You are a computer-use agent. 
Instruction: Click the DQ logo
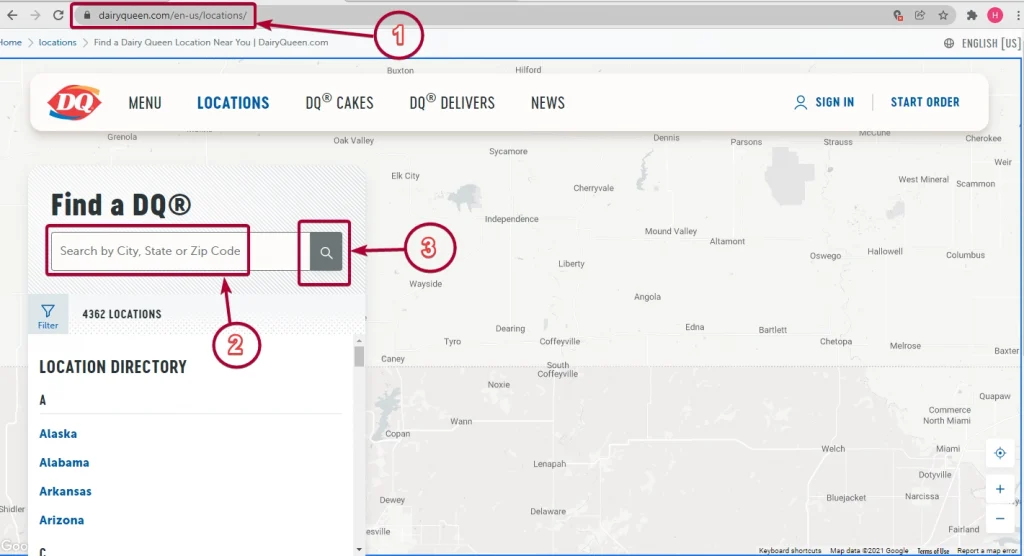(x=74, y=103)
